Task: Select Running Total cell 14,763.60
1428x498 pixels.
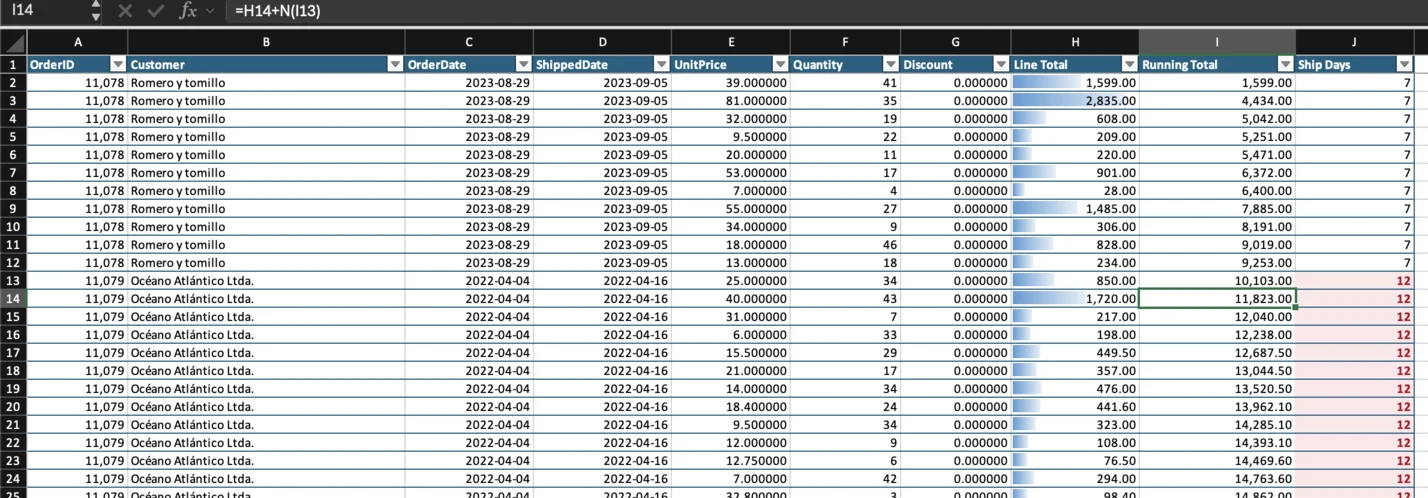Action: click(x=1217, y=479)
